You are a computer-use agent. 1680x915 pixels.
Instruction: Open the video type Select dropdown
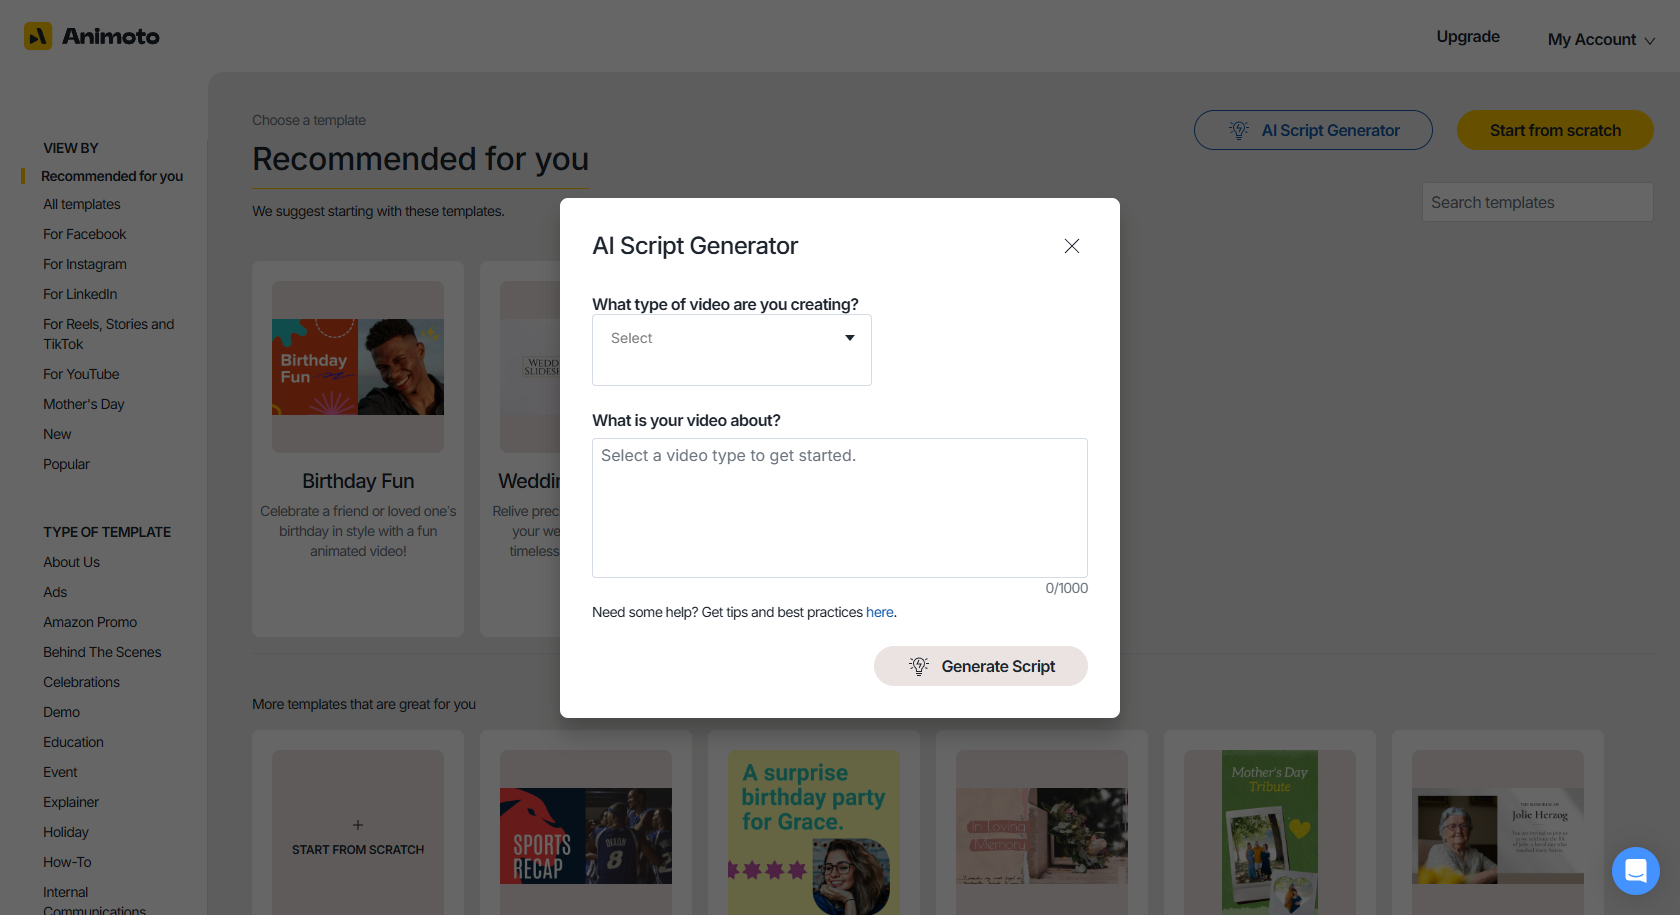pos(731,349)
